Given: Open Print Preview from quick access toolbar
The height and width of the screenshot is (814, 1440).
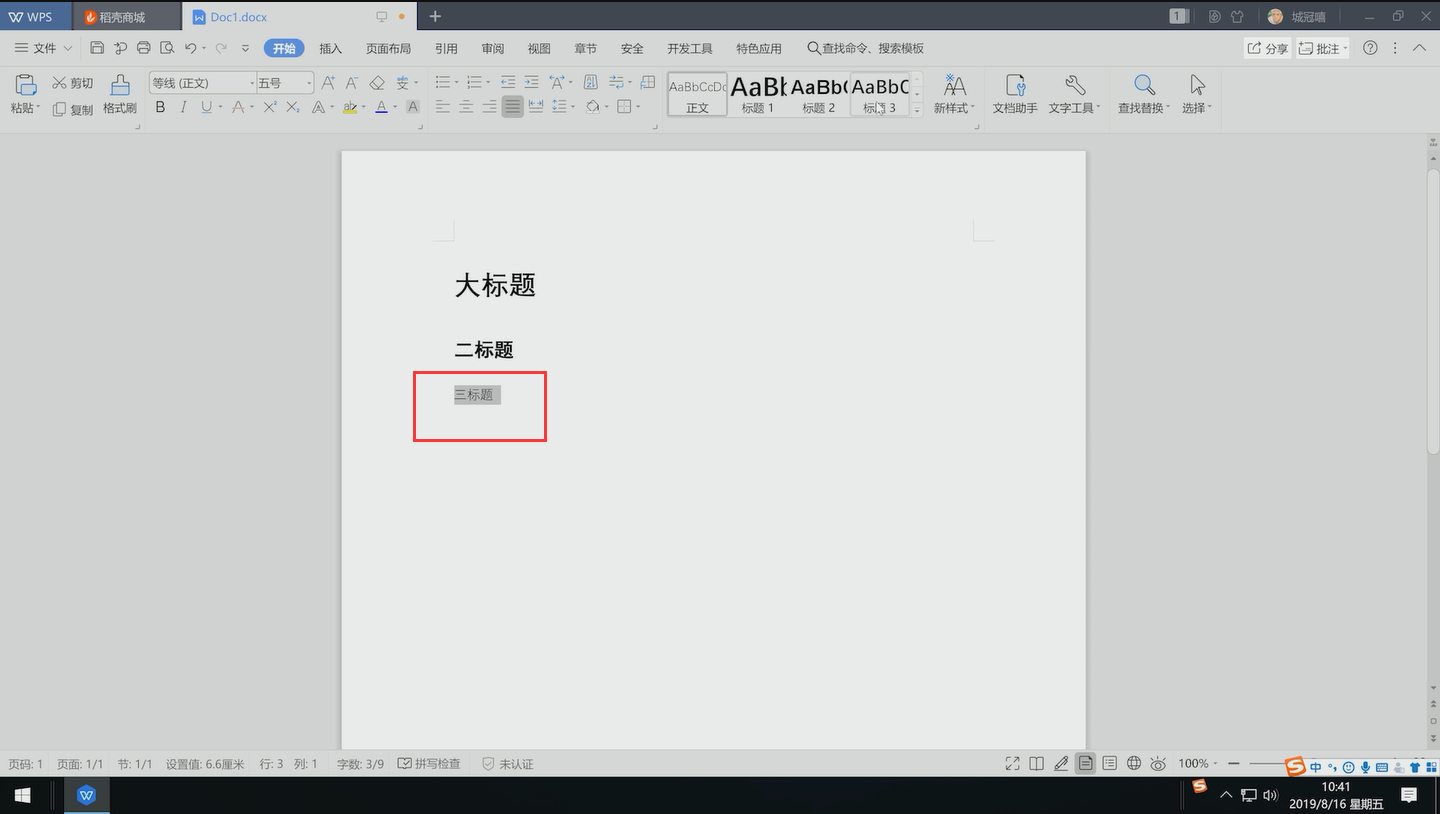Looking at the screenshot, I should pyautogui.click(x=167, y=48).
